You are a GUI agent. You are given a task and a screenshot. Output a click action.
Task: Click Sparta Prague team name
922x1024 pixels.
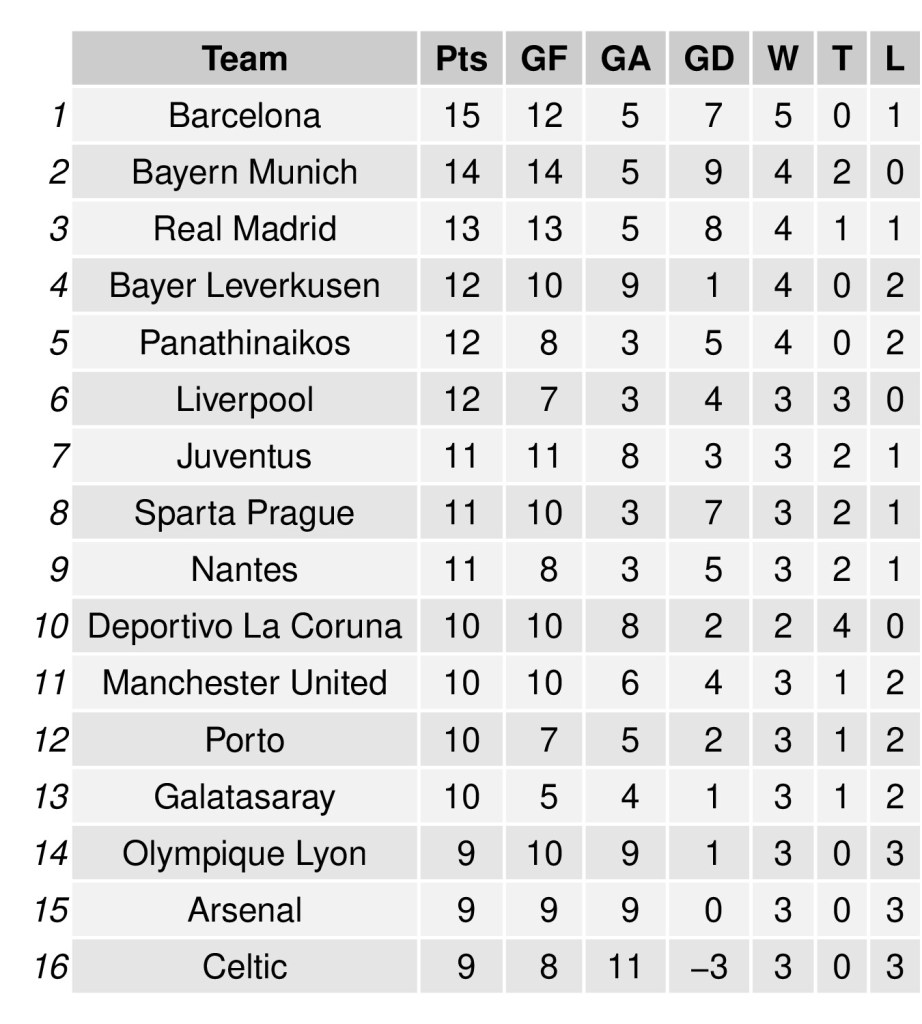click(245, 513)
